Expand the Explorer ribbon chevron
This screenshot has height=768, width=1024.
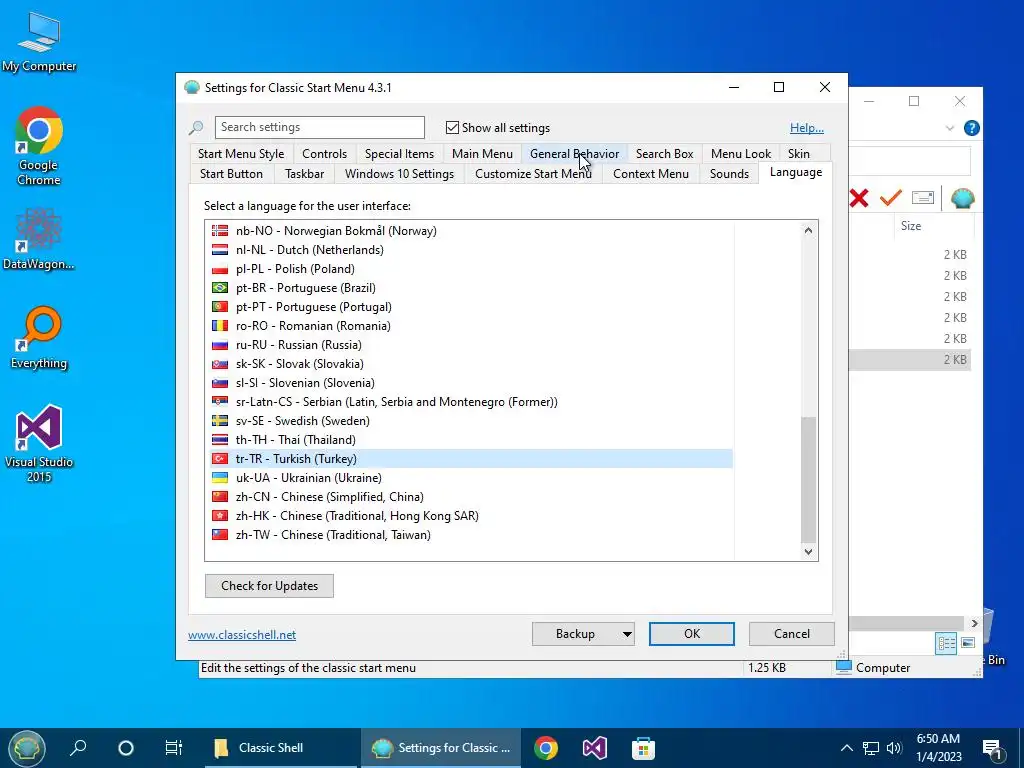tap(950, 128)
